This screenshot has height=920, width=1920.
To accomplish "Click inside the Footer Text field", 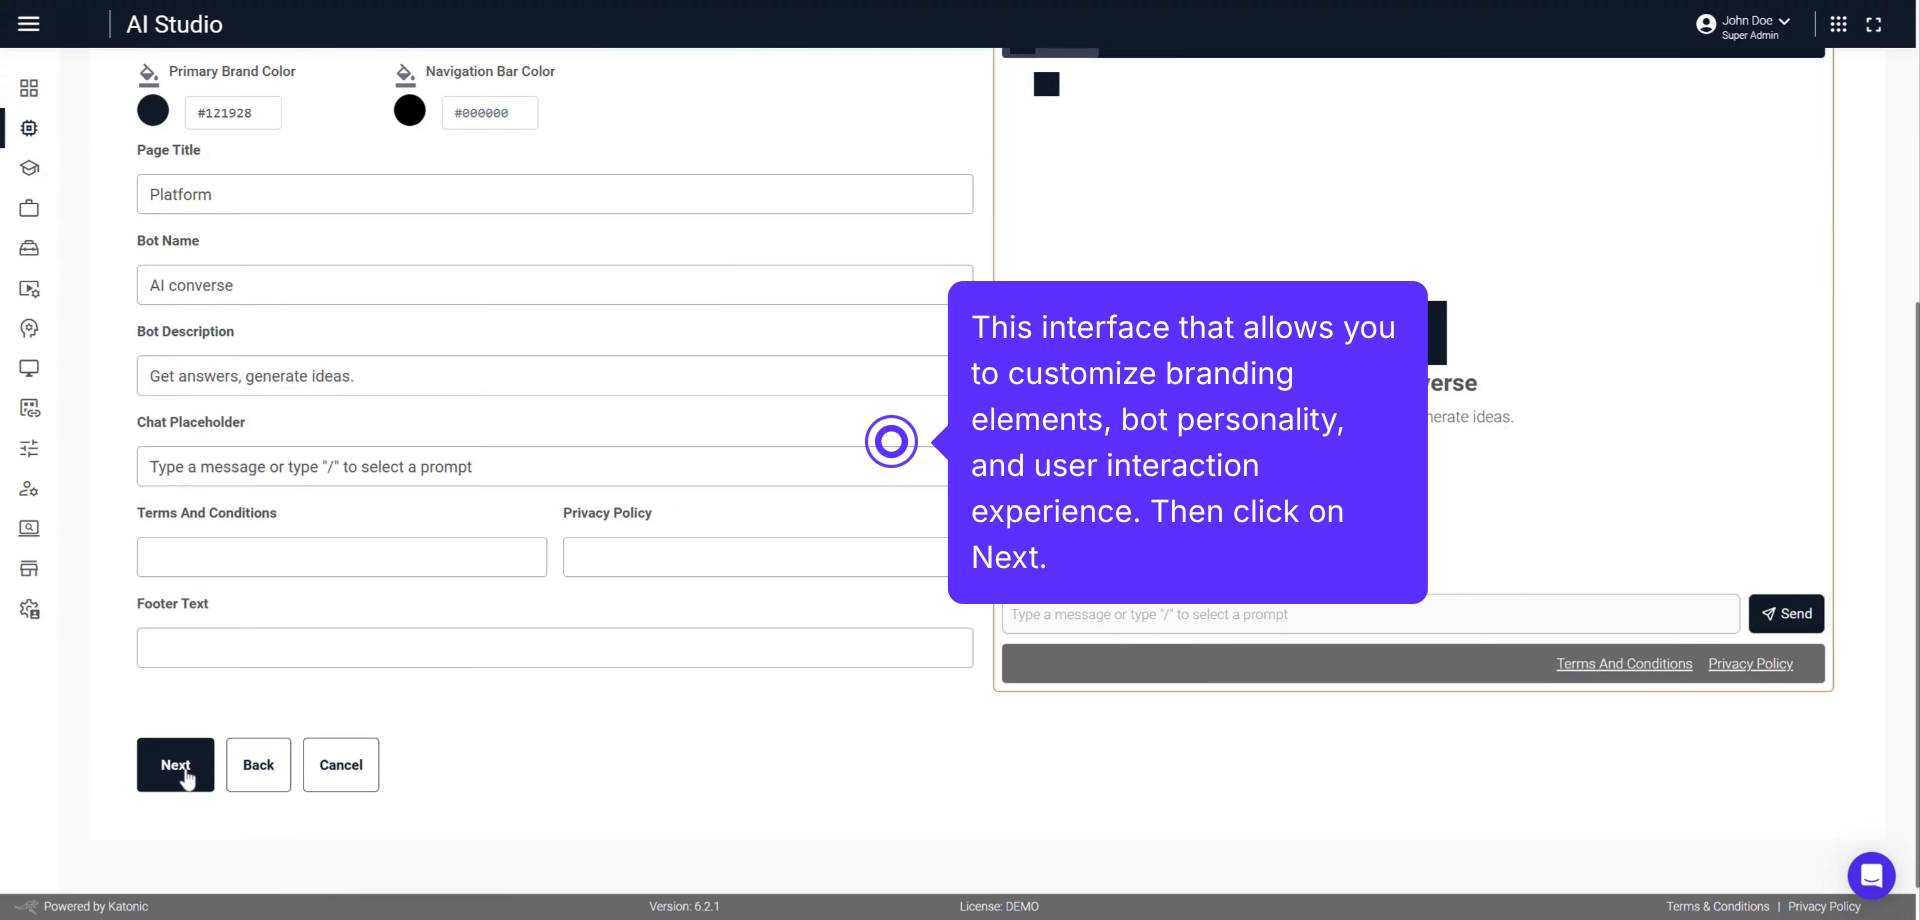I will click(554, 647).
